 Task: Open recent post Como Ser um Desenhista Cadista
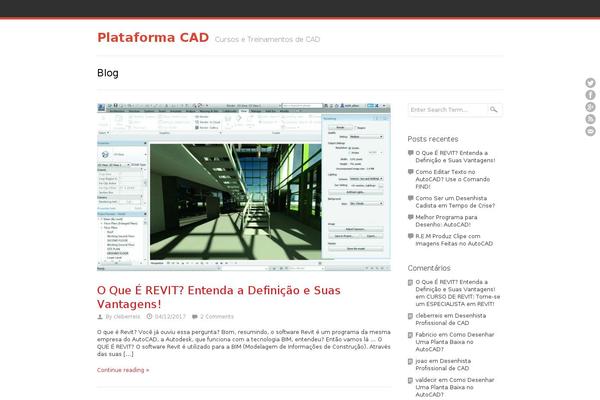(455, 202)
